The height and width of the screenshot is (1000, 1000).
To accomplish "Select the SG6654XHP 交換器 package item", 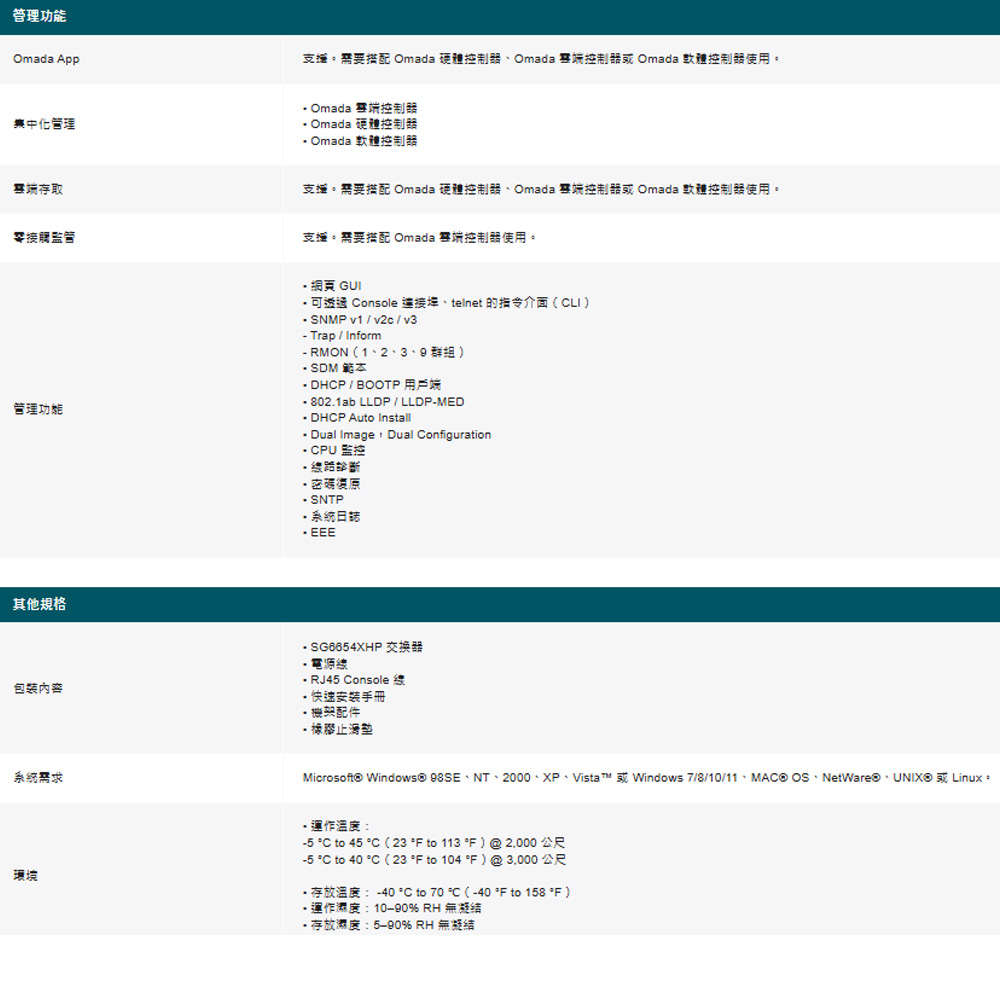I will point(366,647).
